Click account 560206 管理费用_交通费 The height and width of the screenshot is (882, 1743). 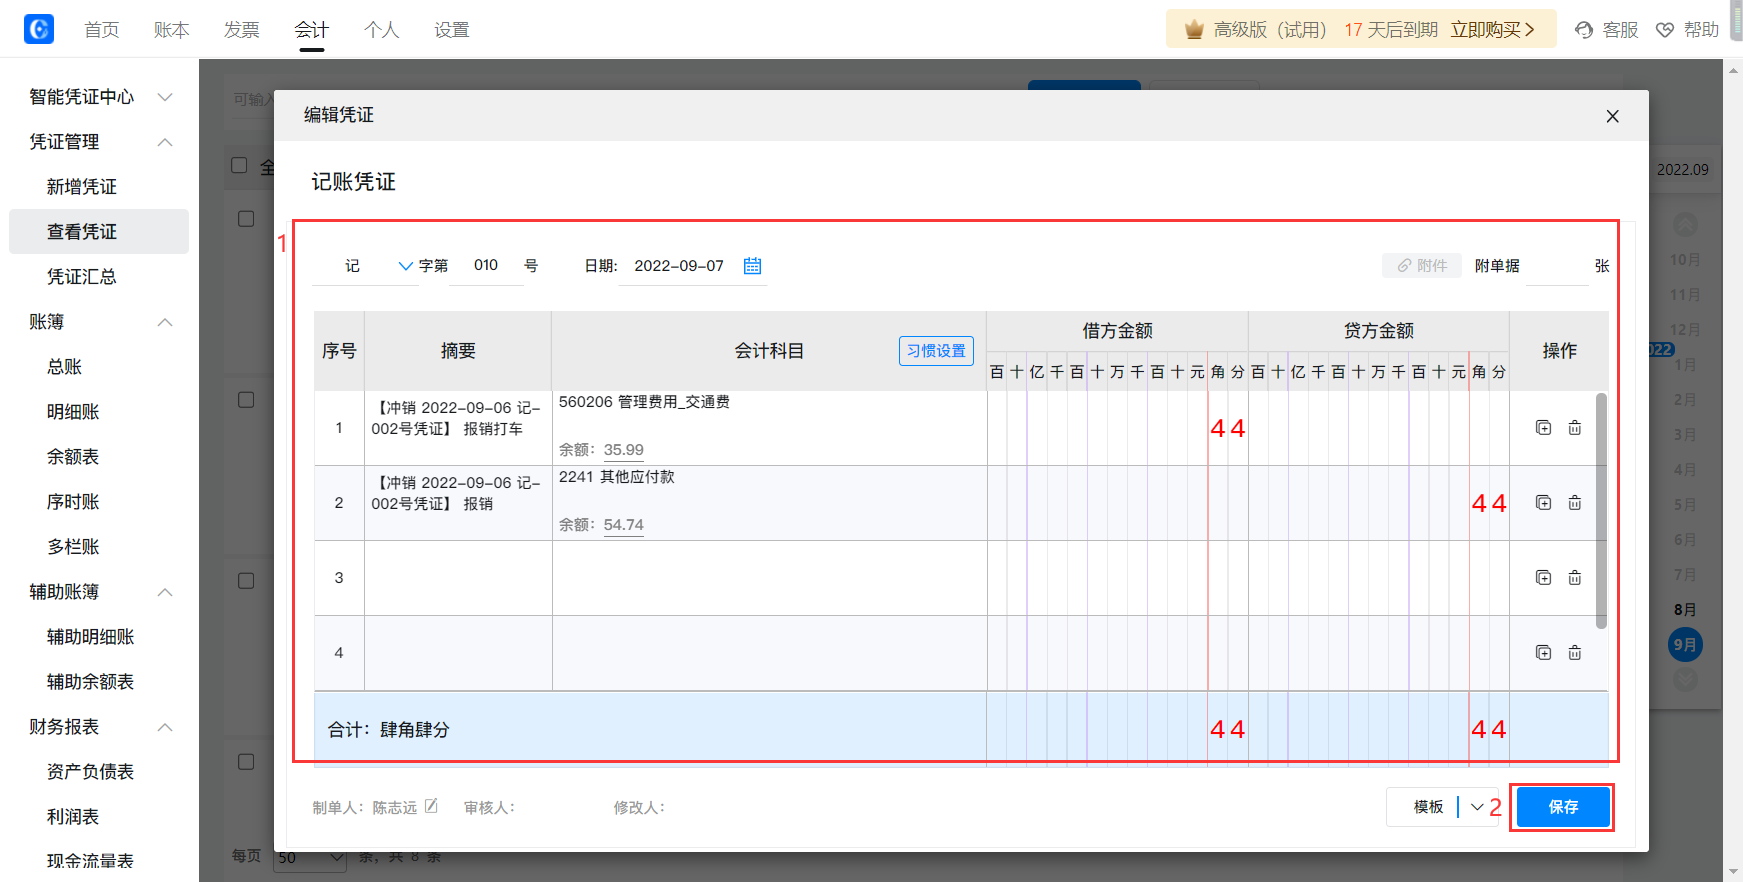click(x=644, y=402)
